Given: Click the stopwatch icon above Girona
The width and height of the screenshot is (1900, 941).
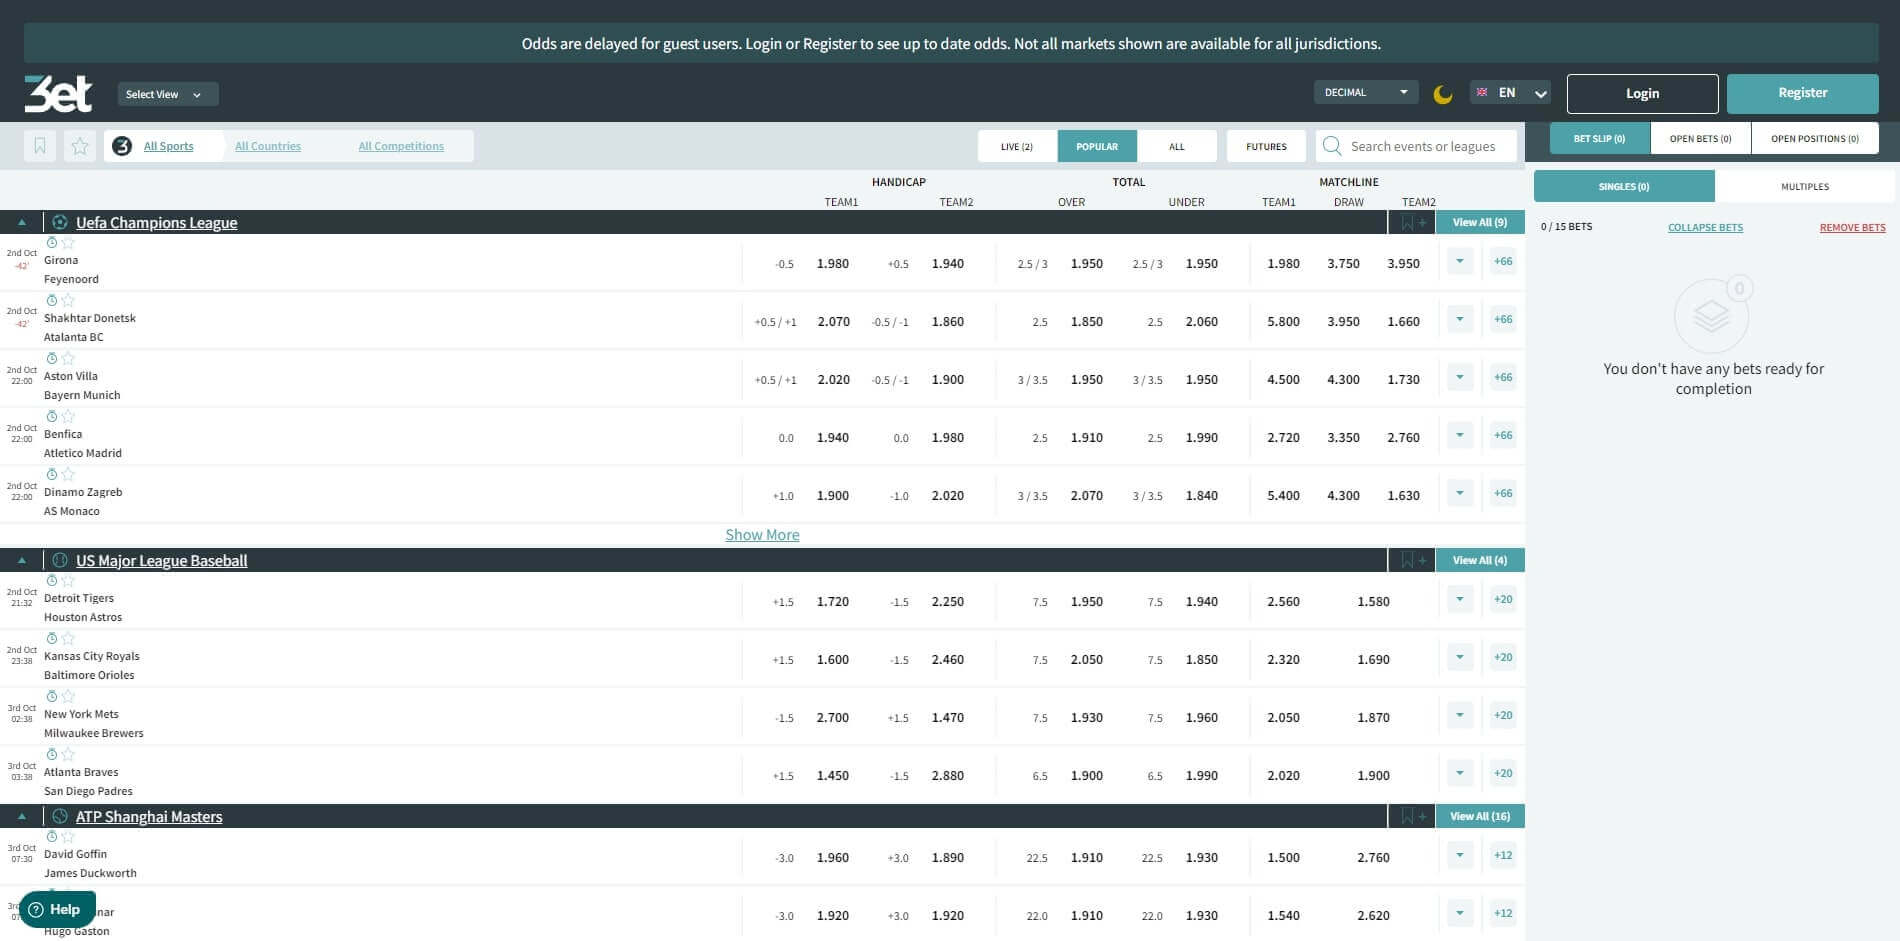Looking at the screenshot, I should 52,243.
